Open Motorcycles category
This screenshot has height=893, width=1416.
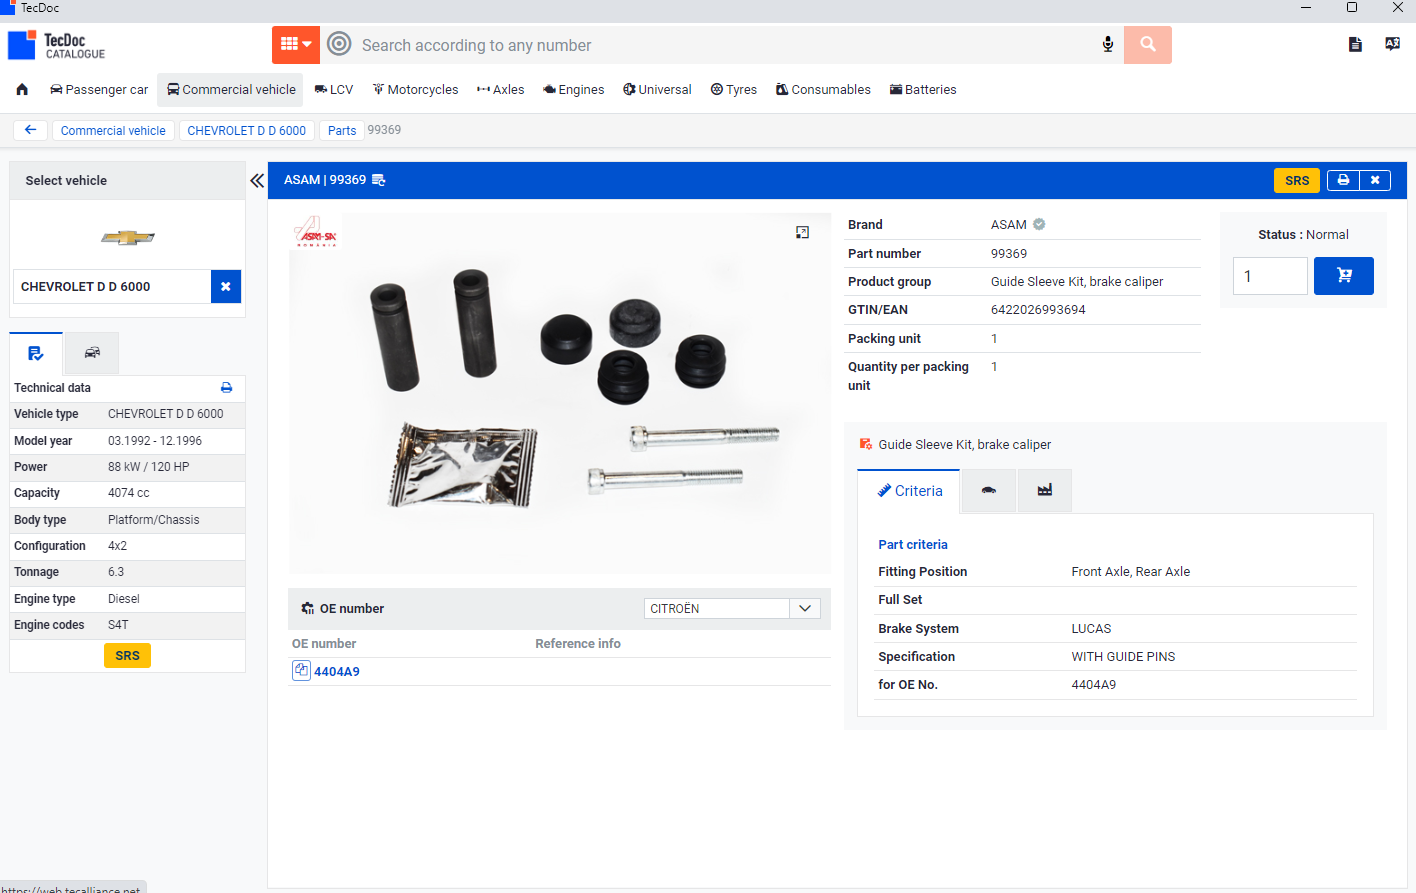[415, 89]
